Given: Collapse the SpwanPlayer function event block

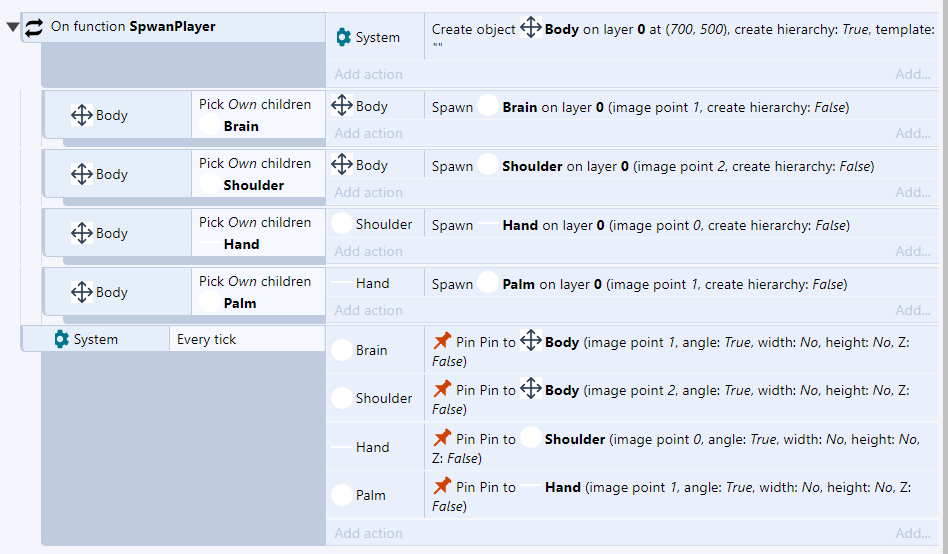Looking at the screenshot, I should pos(12,27).
